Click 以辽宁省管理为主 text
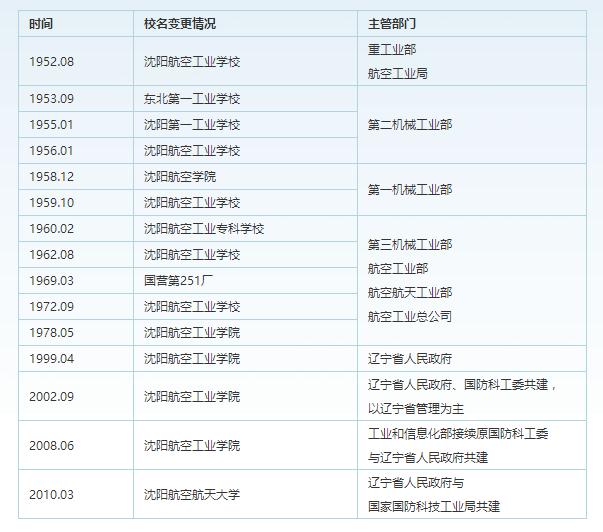 click(x=416, y=409)
